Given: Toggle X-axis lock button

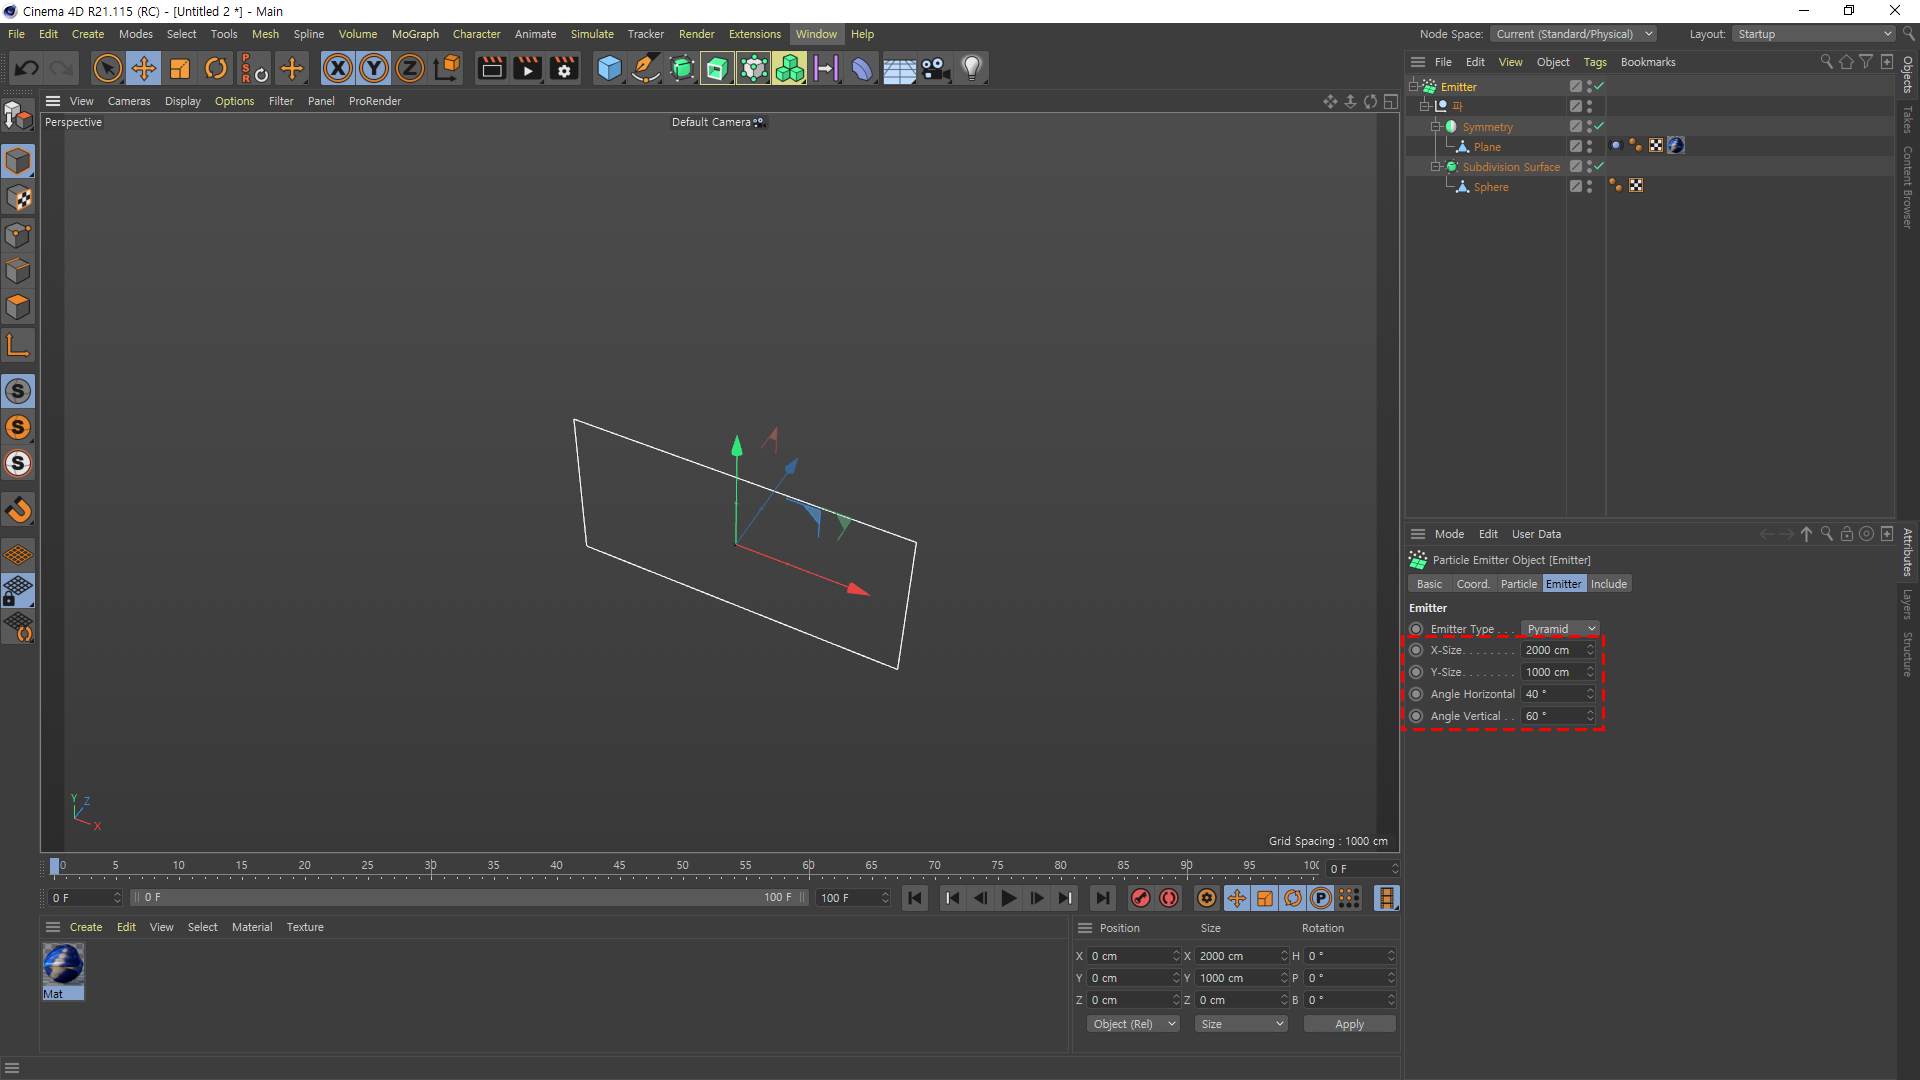Looking at the screenshot, I should pos(338,68).
